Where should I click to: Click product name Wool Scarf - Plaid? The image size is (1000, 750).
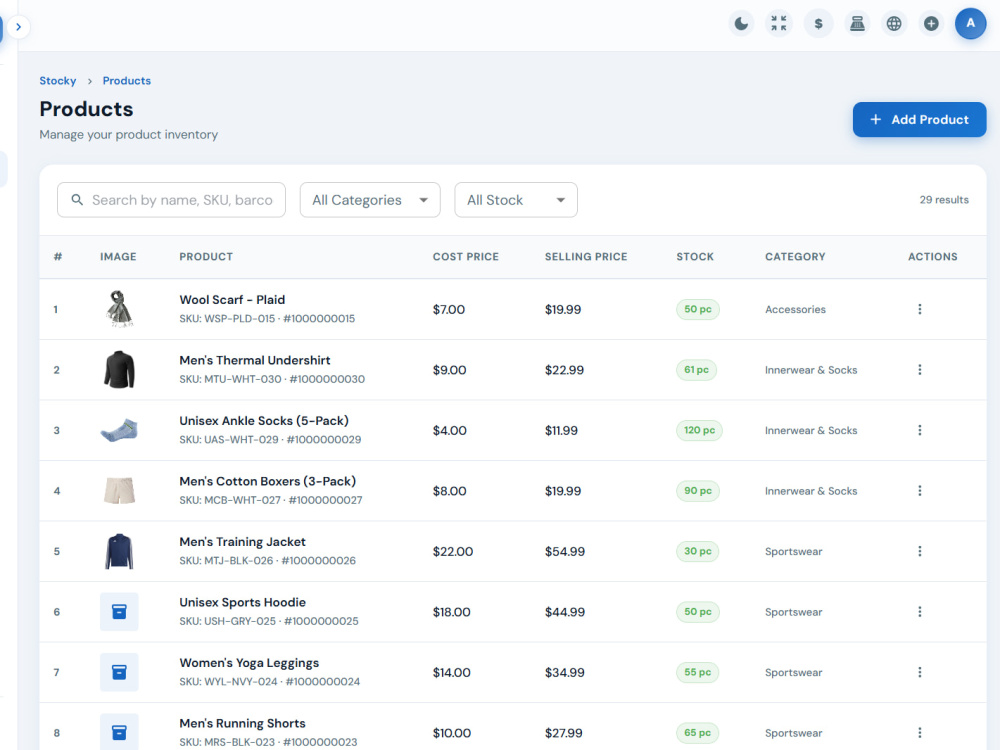pyautogui.click(x=232, y=300)
